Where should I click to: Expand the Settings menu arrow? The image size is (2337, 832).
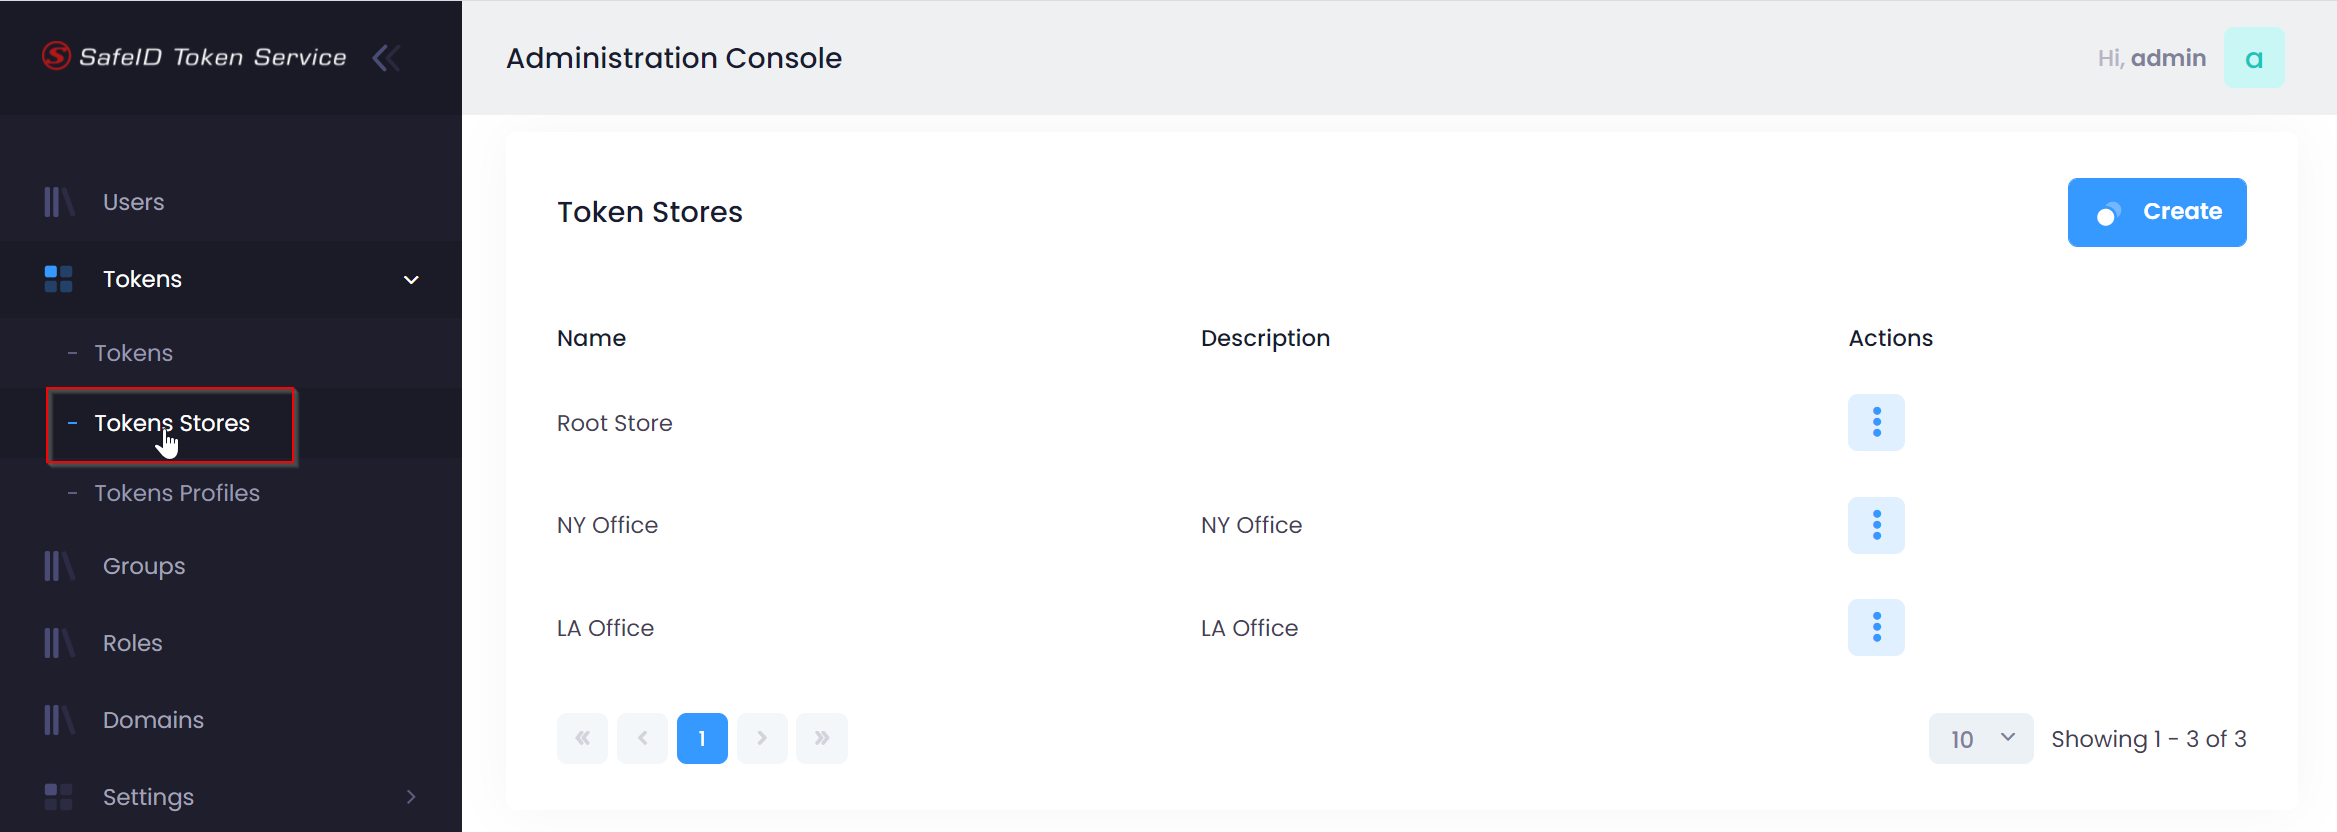click(x=411, y=796)
